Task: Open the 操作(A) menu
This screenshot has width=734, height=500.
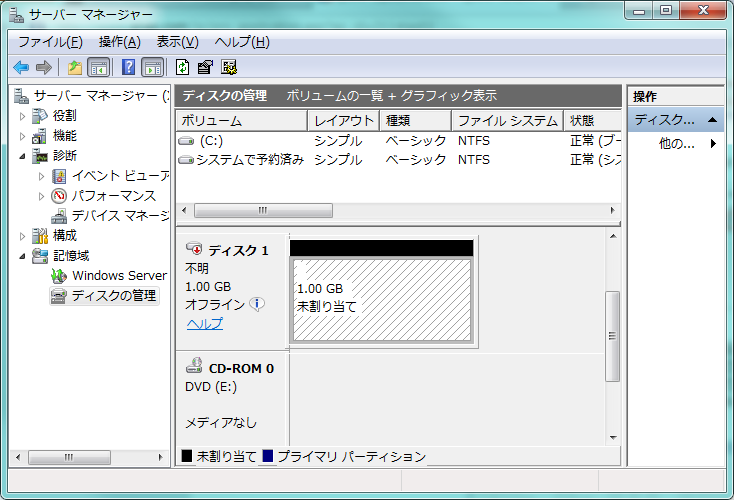Action: point(119,42)
